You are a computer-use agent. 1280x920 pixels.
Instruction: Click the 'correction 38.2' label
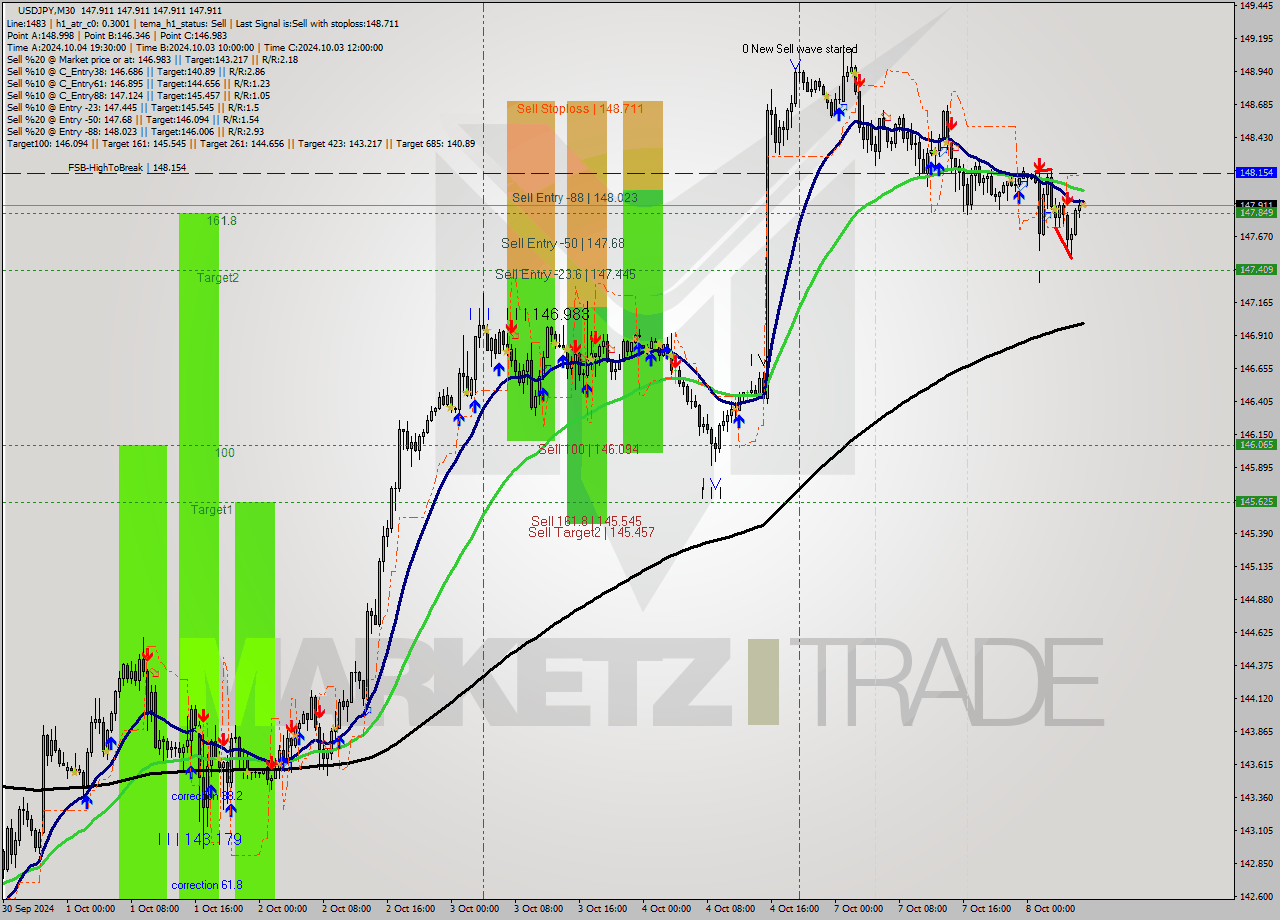tap(205, 796)
